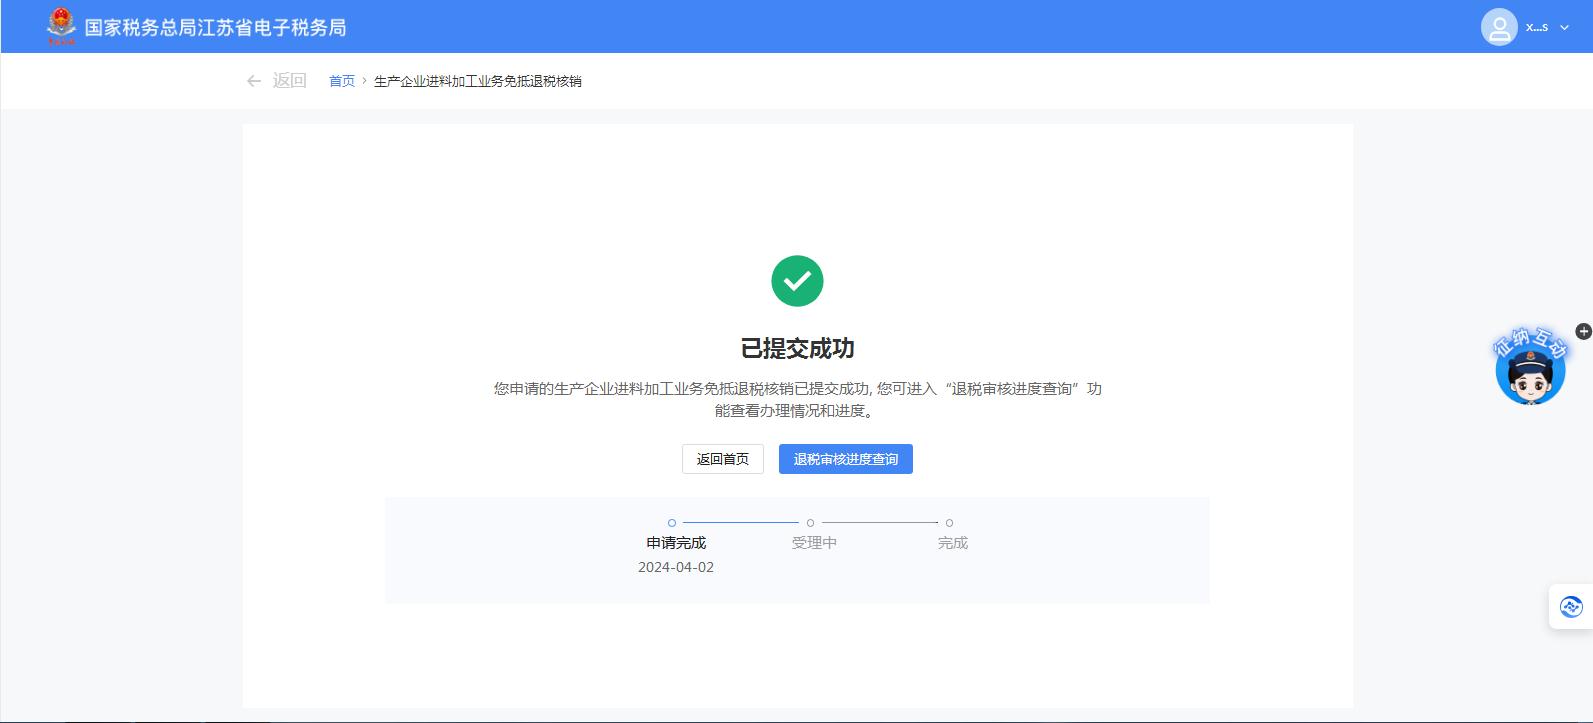Click the breadcrumb separator chevron after 首页

pyautogui.click(x=365, y=81)
